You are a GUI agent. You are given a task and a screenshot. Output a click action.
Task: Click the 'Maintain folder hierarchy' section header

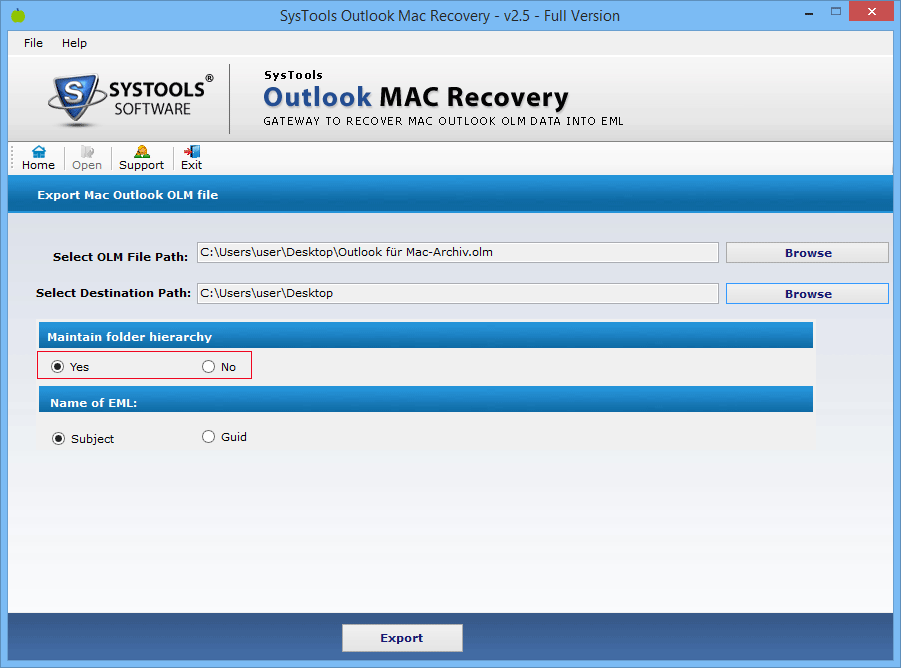pos(426,335)
